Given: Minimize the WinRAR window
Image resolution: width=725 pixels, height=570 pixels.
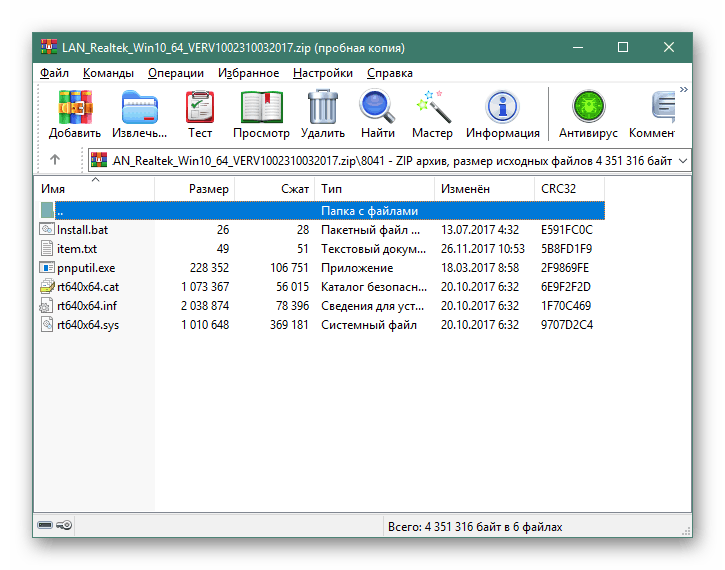Looking at the screenshot, I should 578,47.
